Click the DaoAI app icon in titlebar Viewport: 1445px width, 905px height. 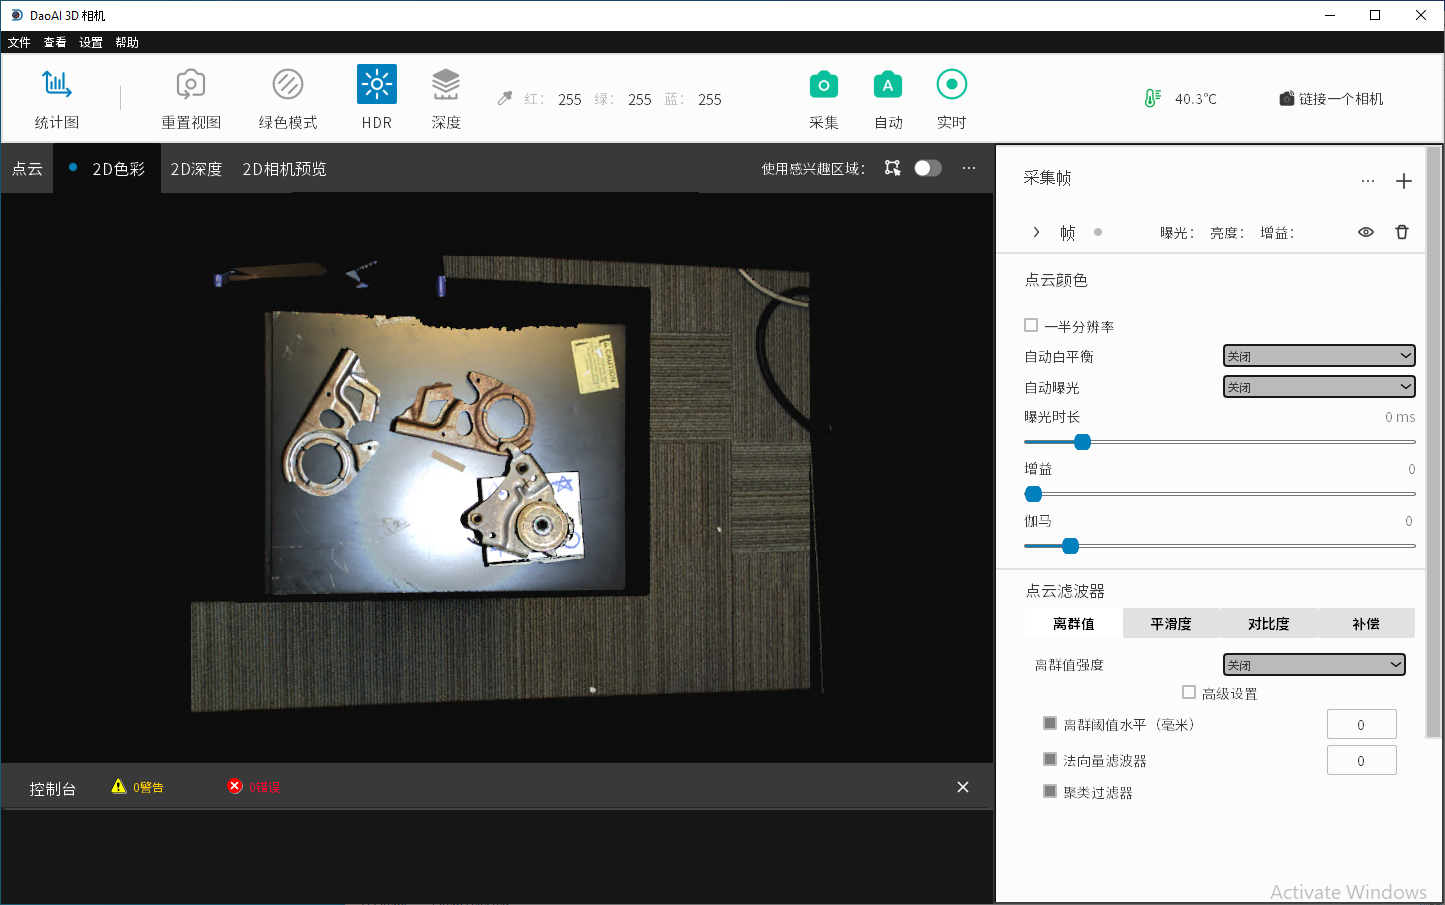pyautogui.click(x=16, y=15)
